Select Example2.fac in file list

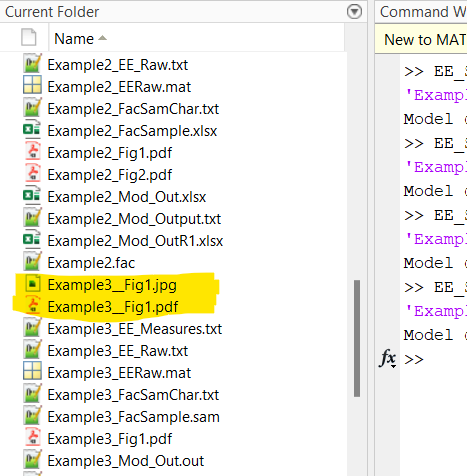coord(91,263)
